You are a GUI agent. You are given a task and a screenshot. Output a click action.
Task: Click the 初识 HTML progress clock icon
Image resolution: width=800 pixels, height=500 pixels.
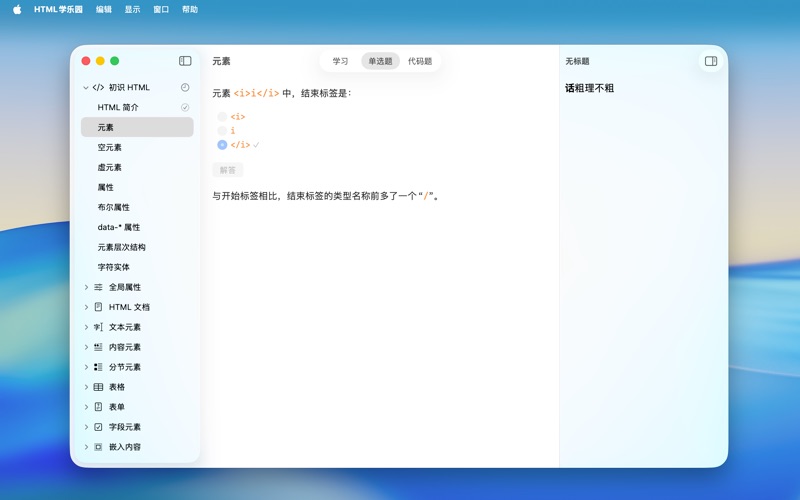click(x=185, y=88)
